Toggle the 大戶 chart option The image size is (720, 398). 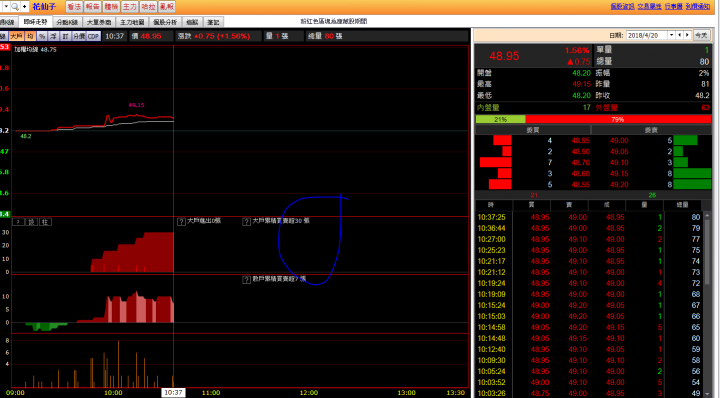(x=16, y=36)
